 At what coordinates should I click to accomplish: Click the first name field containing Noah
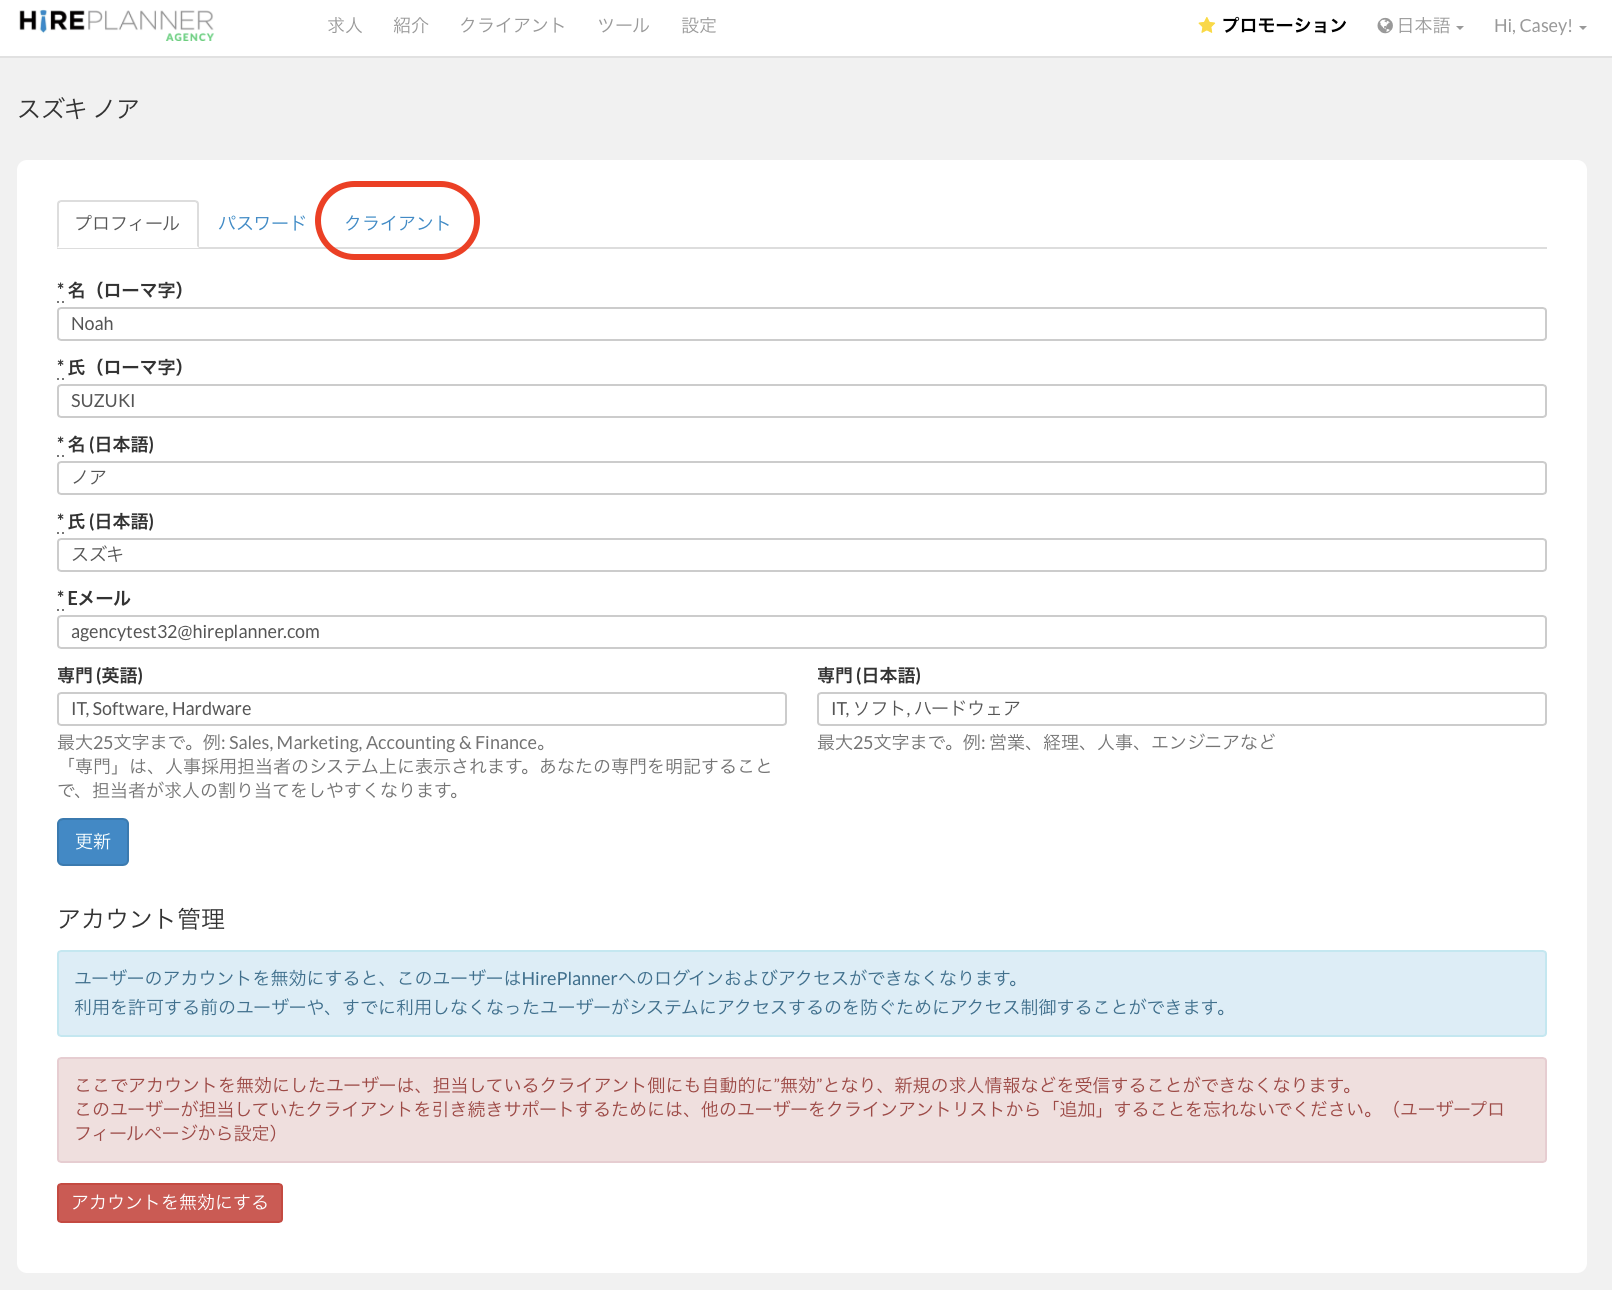coord(801,324)
